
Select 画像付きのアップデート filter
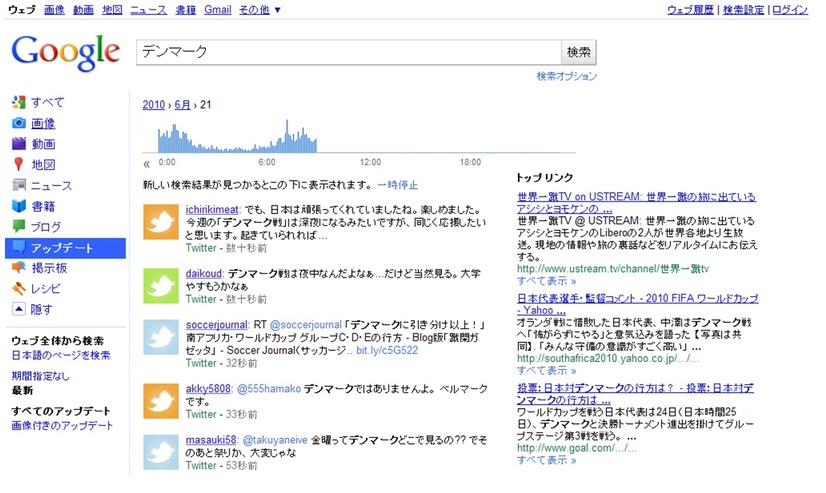pos(62,426)
